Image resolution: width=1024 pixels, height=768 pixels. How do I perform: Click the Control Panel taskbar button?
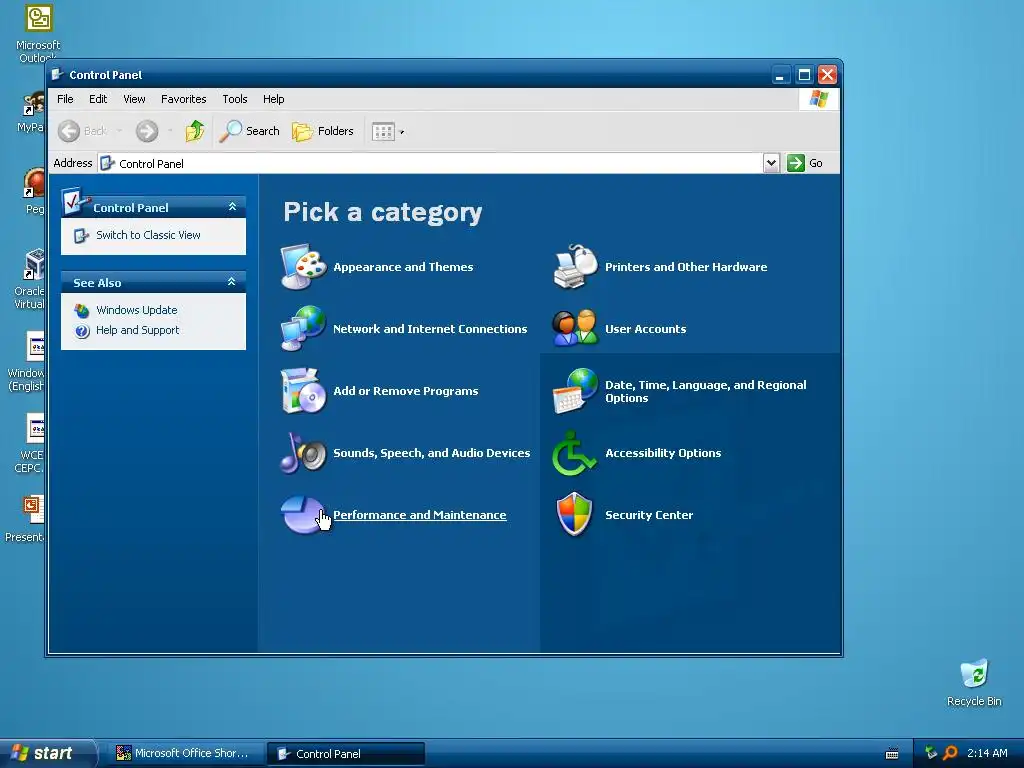coord(346,754)
